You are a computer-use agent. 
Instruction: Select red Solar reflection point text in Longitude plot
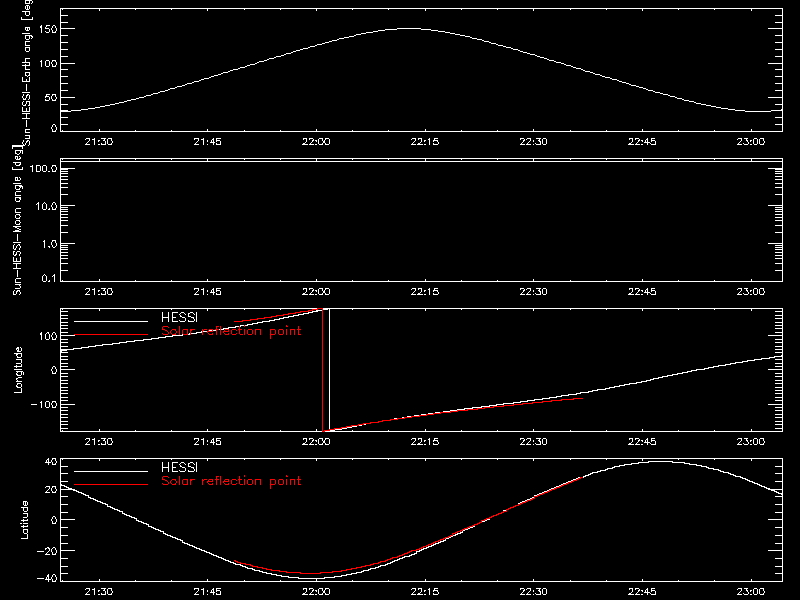231,331
